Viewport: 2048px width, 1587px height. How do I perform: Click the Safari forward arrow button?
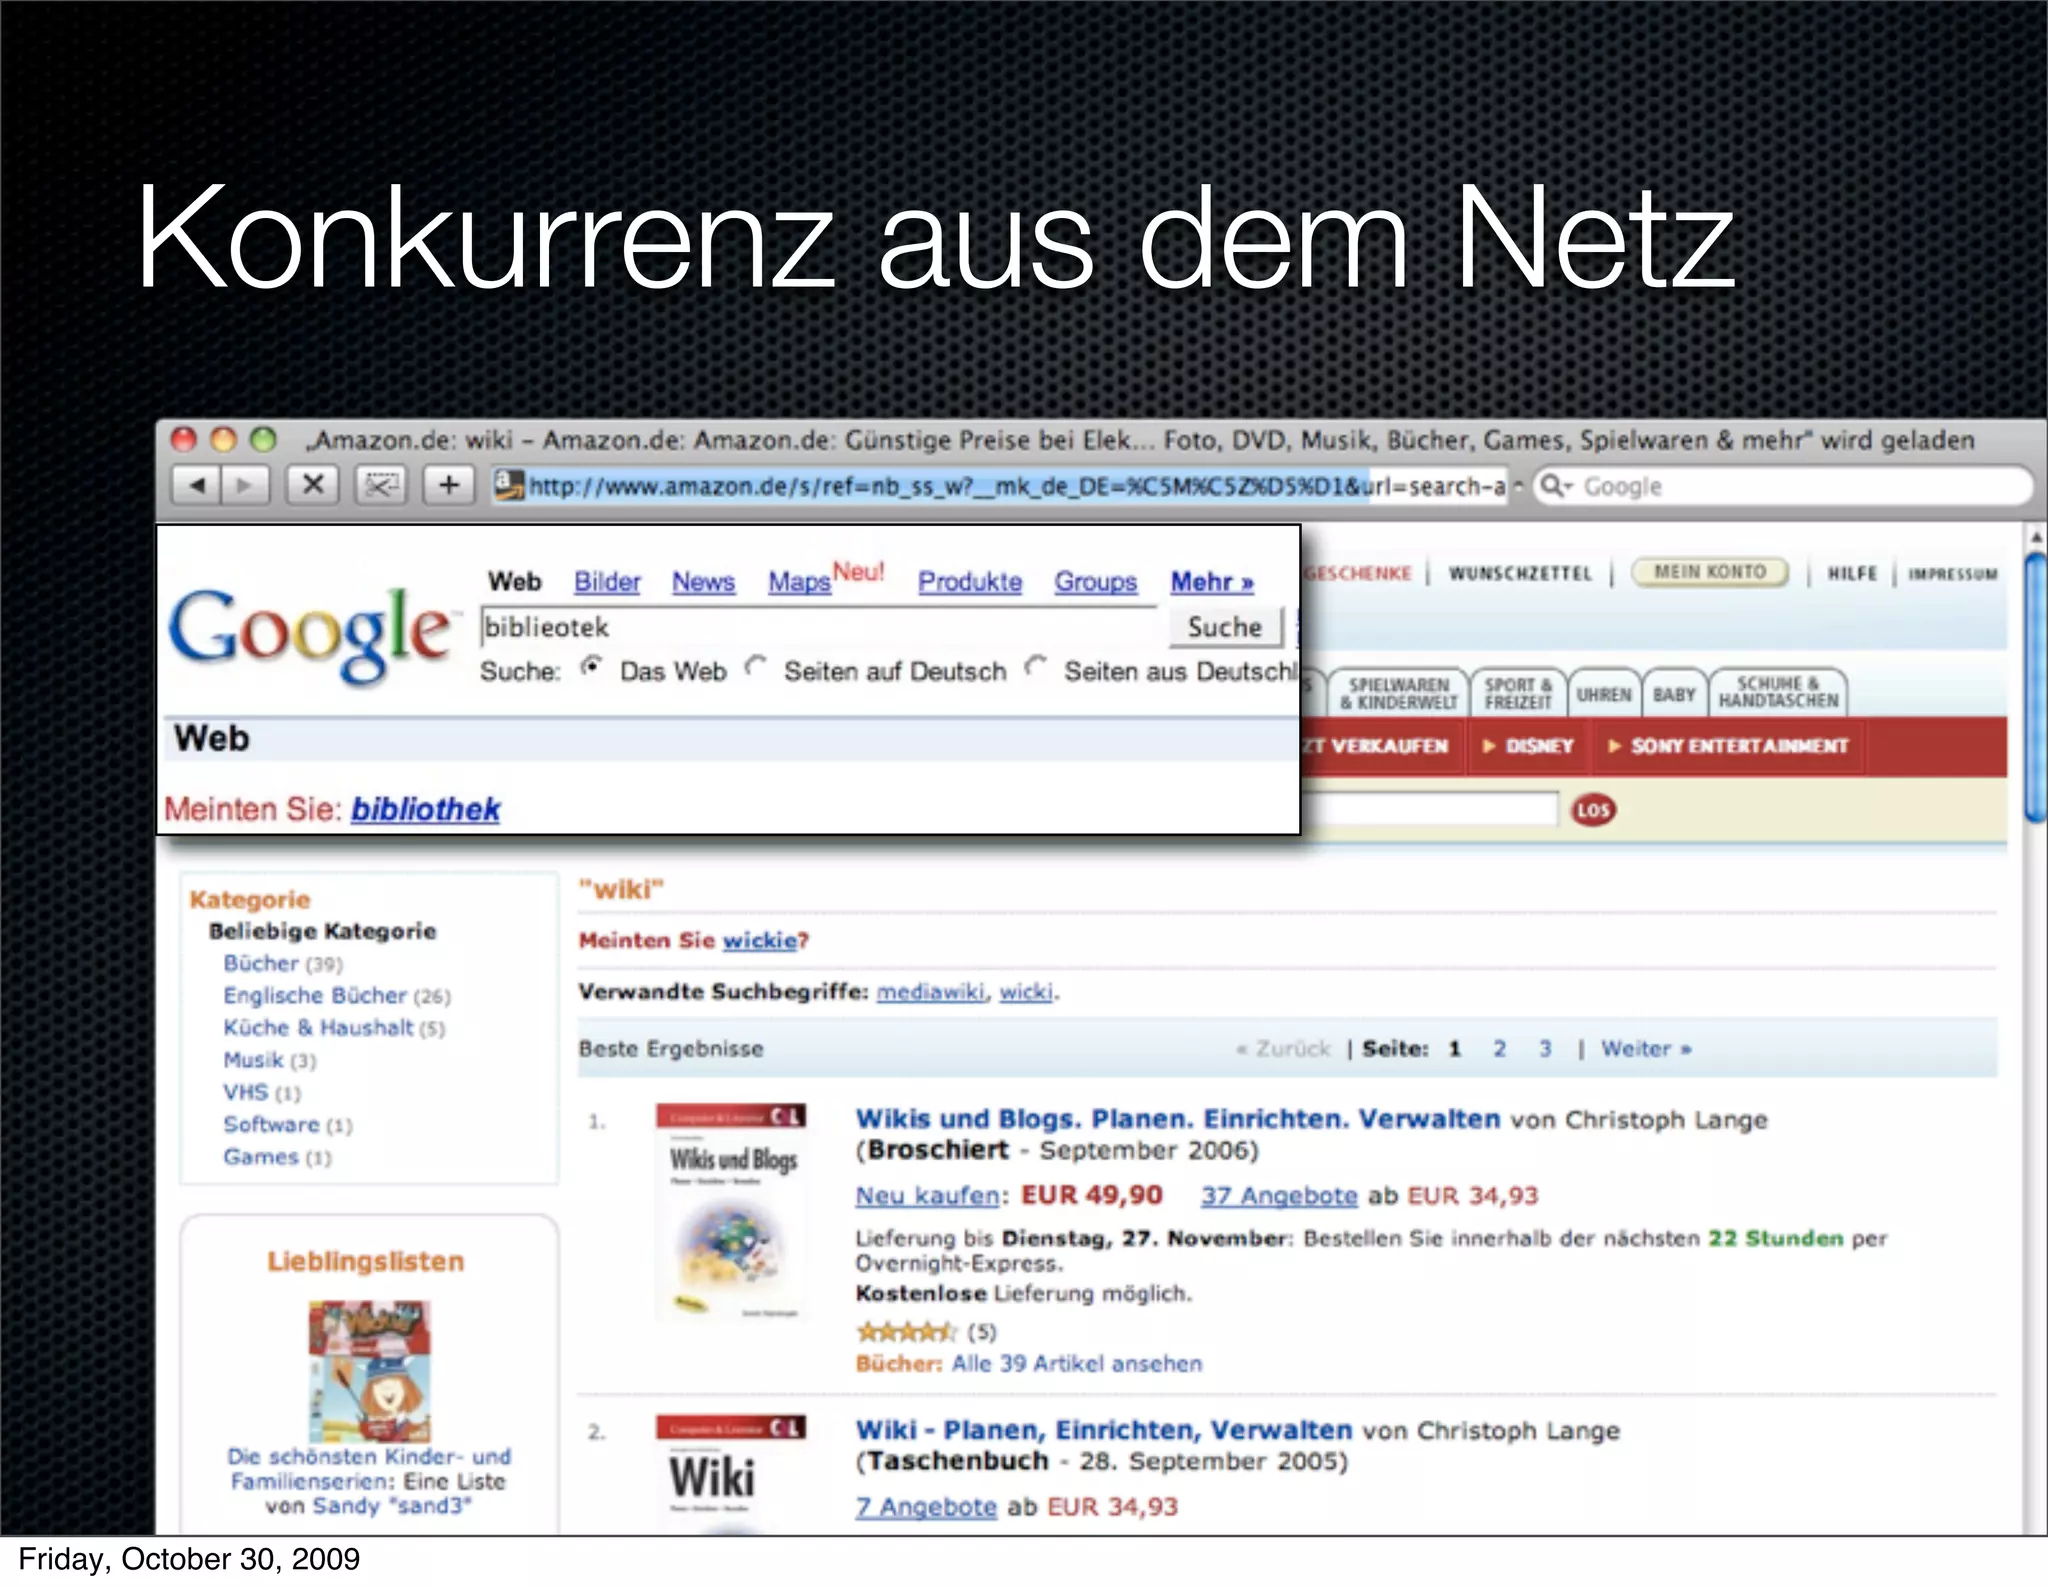tap(245, 486)
